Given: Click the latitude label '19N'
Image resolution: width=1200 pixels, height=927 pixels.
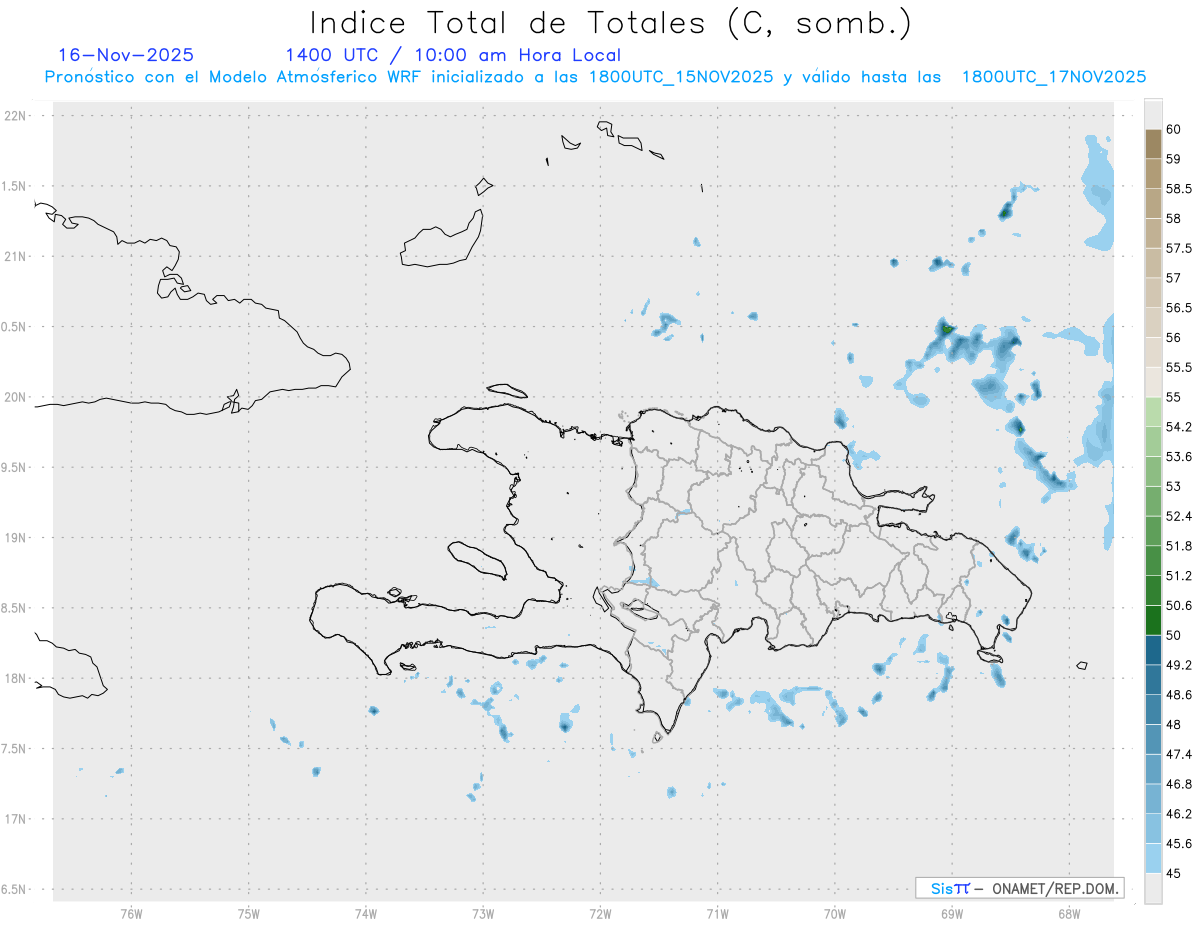Looking at the screenshot, I should 14,538.
